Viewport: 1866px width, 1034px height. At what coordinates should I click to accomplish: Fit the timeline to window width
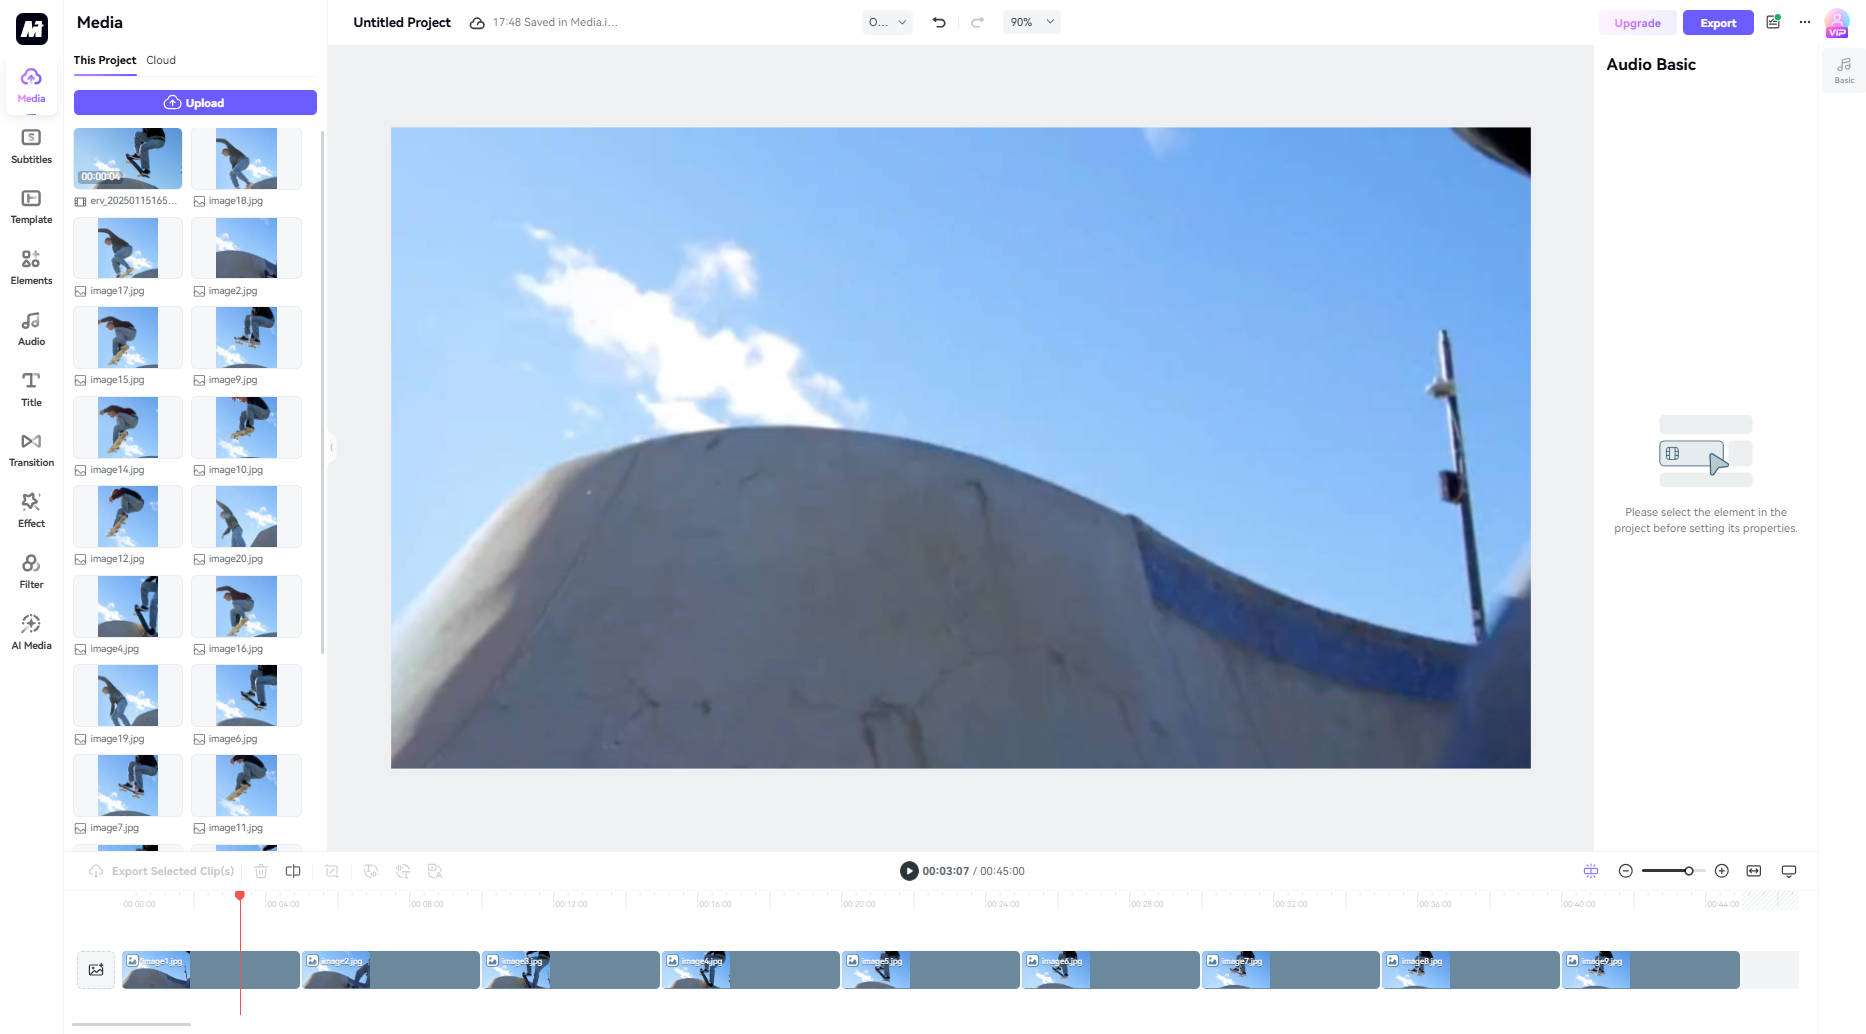(x=1754, y=871)
